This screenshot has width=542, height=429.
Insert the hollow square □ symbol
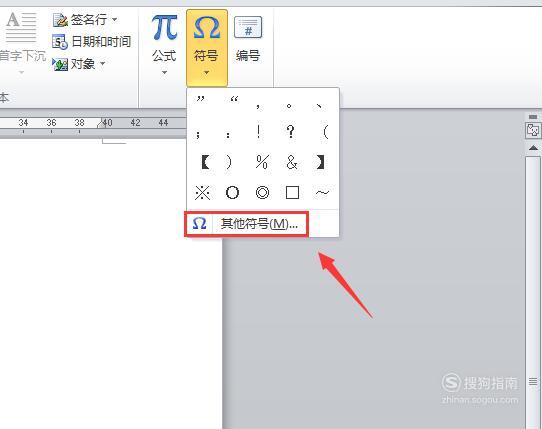(x=292, y=193)
